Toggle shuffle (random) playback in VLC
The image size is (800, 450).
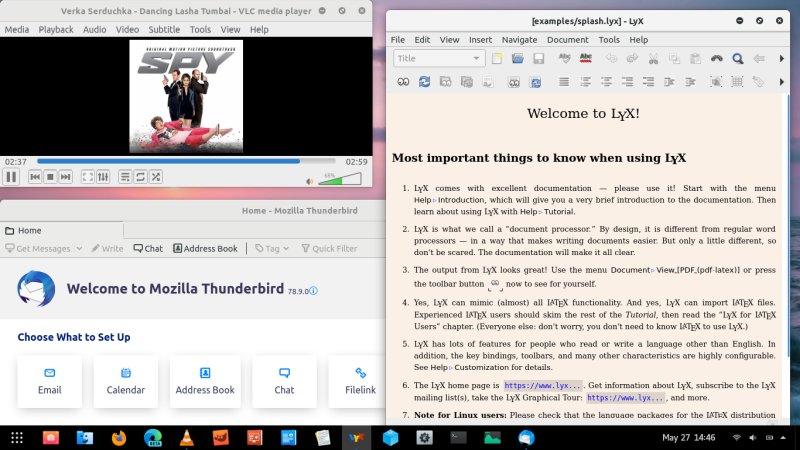pyautogui.click(x=156, y=177)
